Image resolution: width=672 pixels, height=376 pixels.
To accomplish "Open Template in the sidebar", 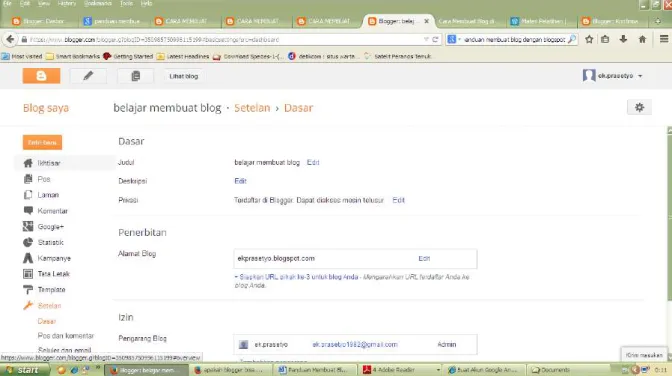I will (x=51, y=290).
